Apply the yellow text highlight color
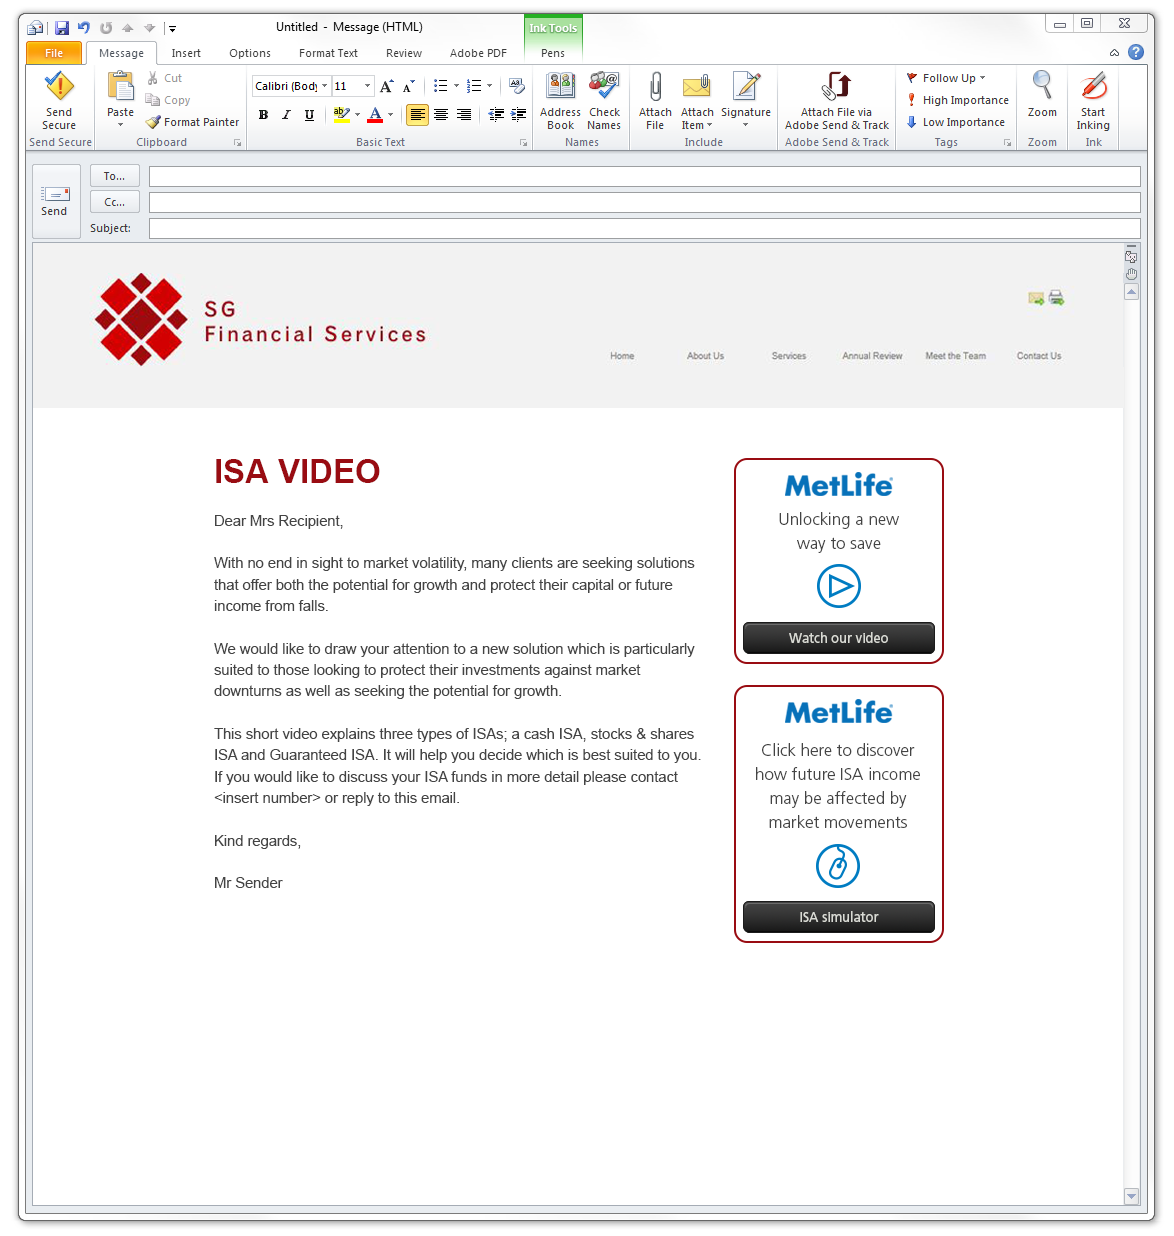This screenshot has height=1236, width=1174. [341, 115]
